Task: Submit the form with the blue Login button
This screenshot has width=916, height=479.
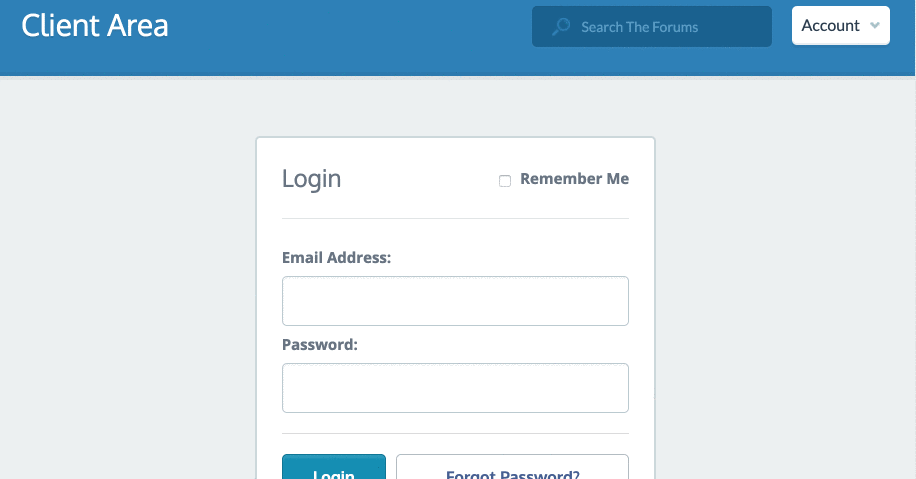Action: [334, 467]
